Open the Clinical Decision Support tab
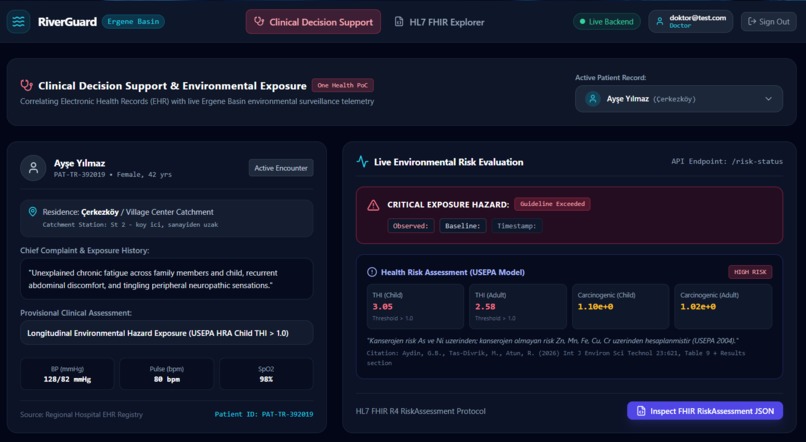The width and height of the screenshot is (806, 442). [x=313, y=22]
